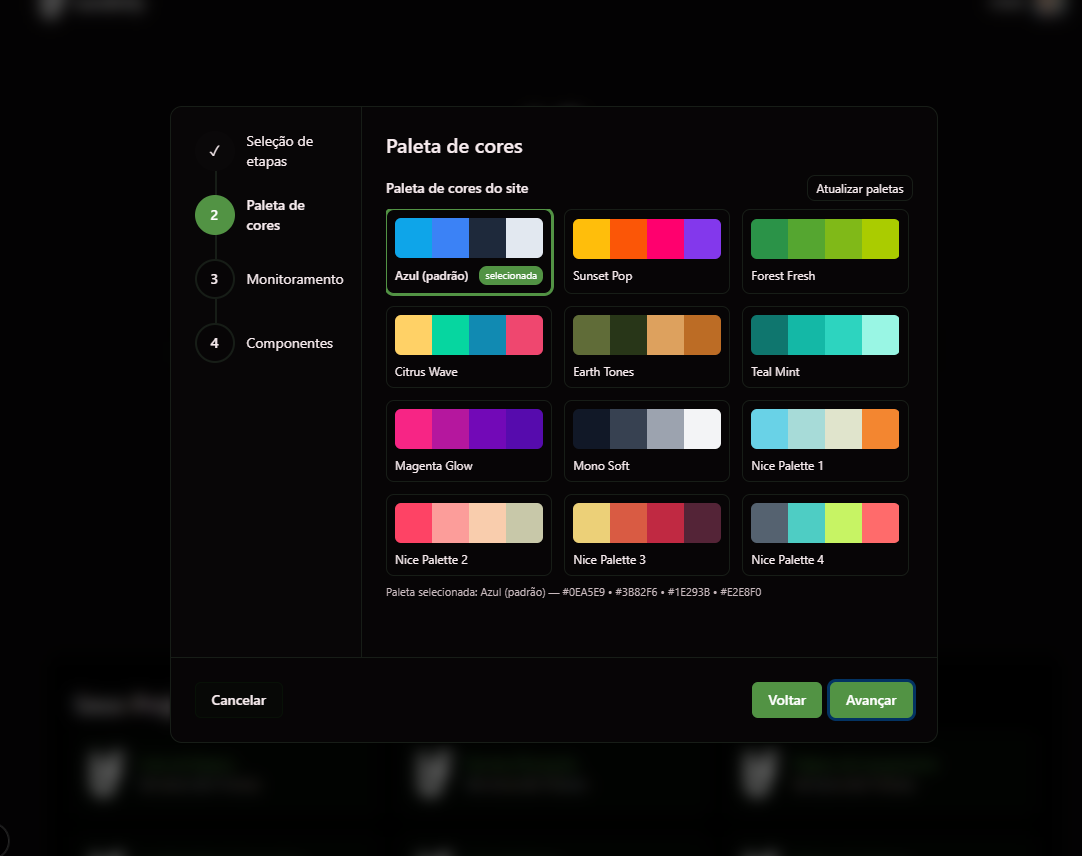The image size is (1082, 856).
Task: Select Nice Palette 3
Action: tap(647, 535)
